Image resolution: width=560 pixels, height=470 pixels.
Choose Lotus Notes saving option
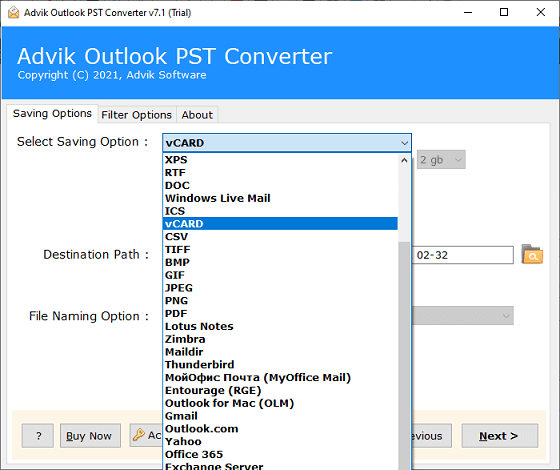(x=280, y=326)
